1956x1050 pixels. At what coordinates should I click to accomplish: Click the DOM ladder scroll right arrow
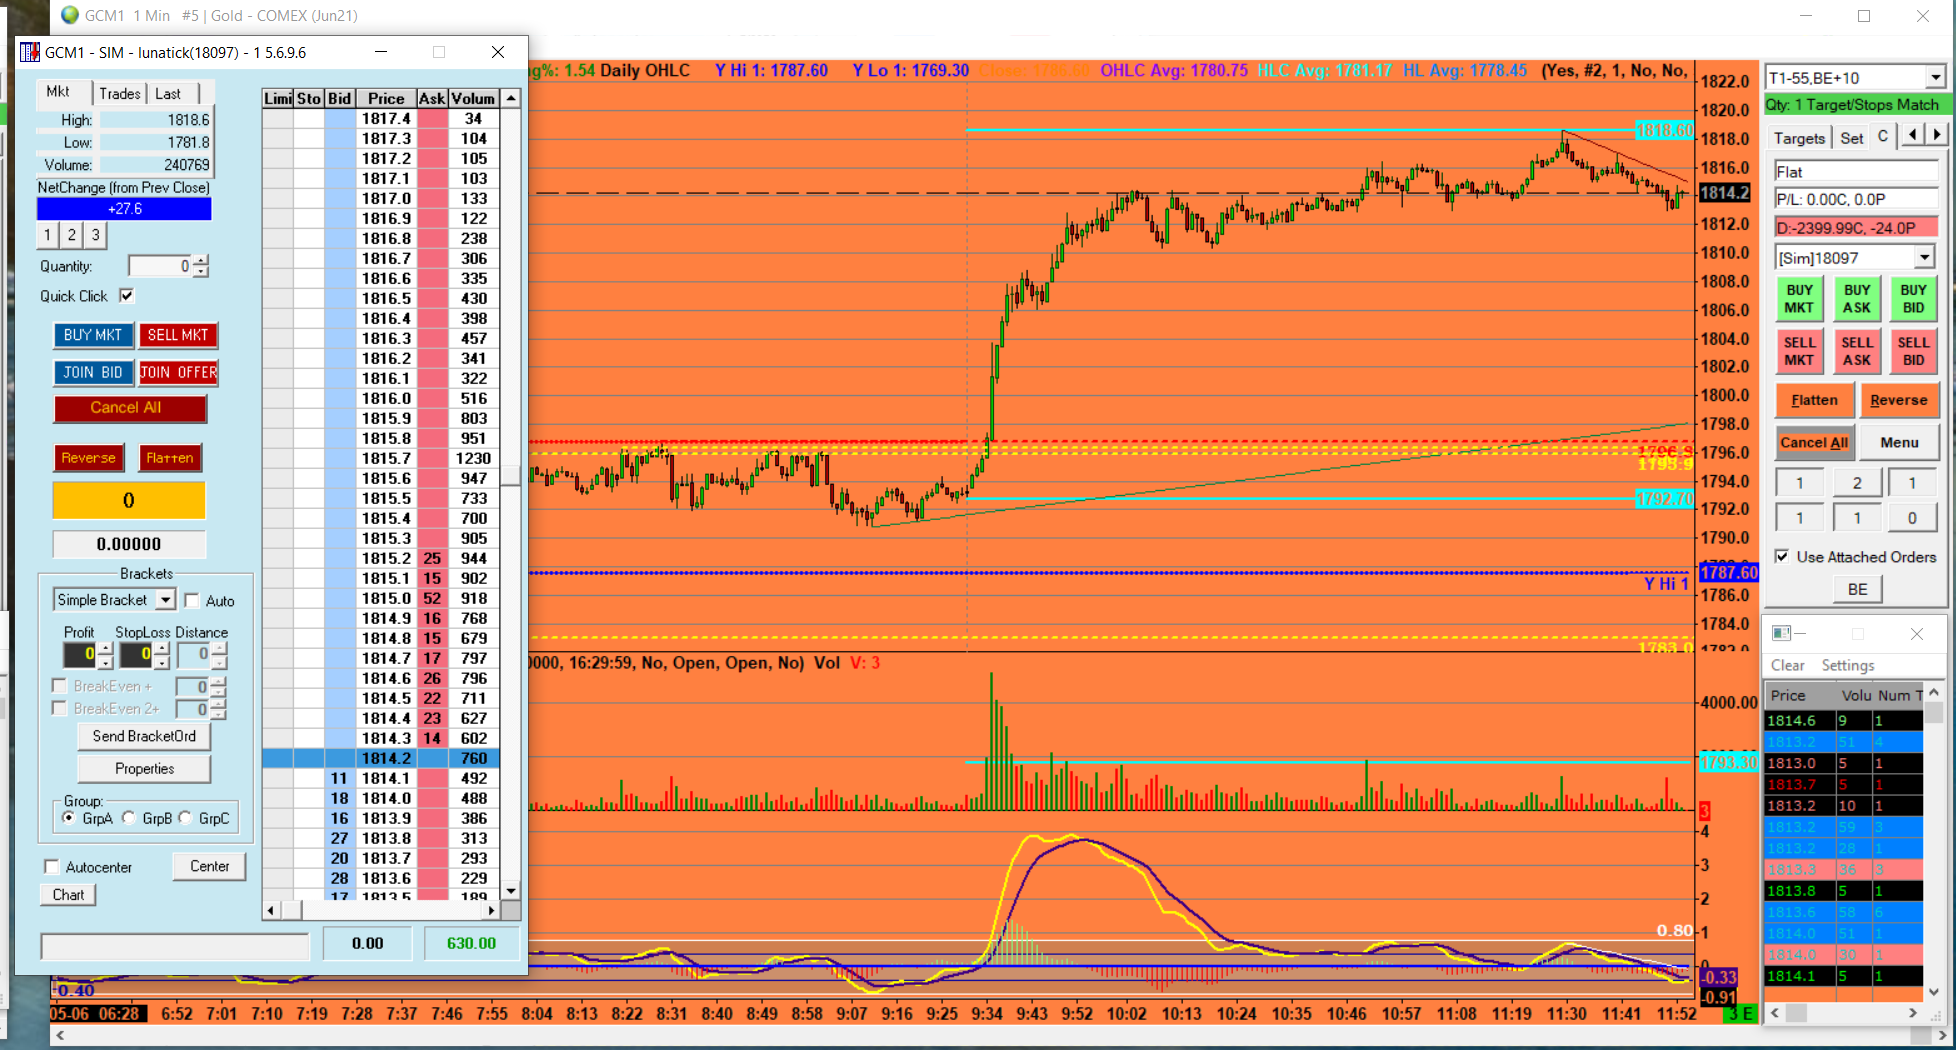(x=491, y=910)
